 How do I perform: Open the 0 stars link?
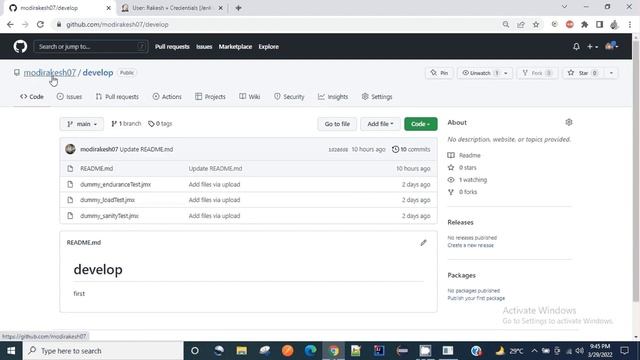coord(467,168)
